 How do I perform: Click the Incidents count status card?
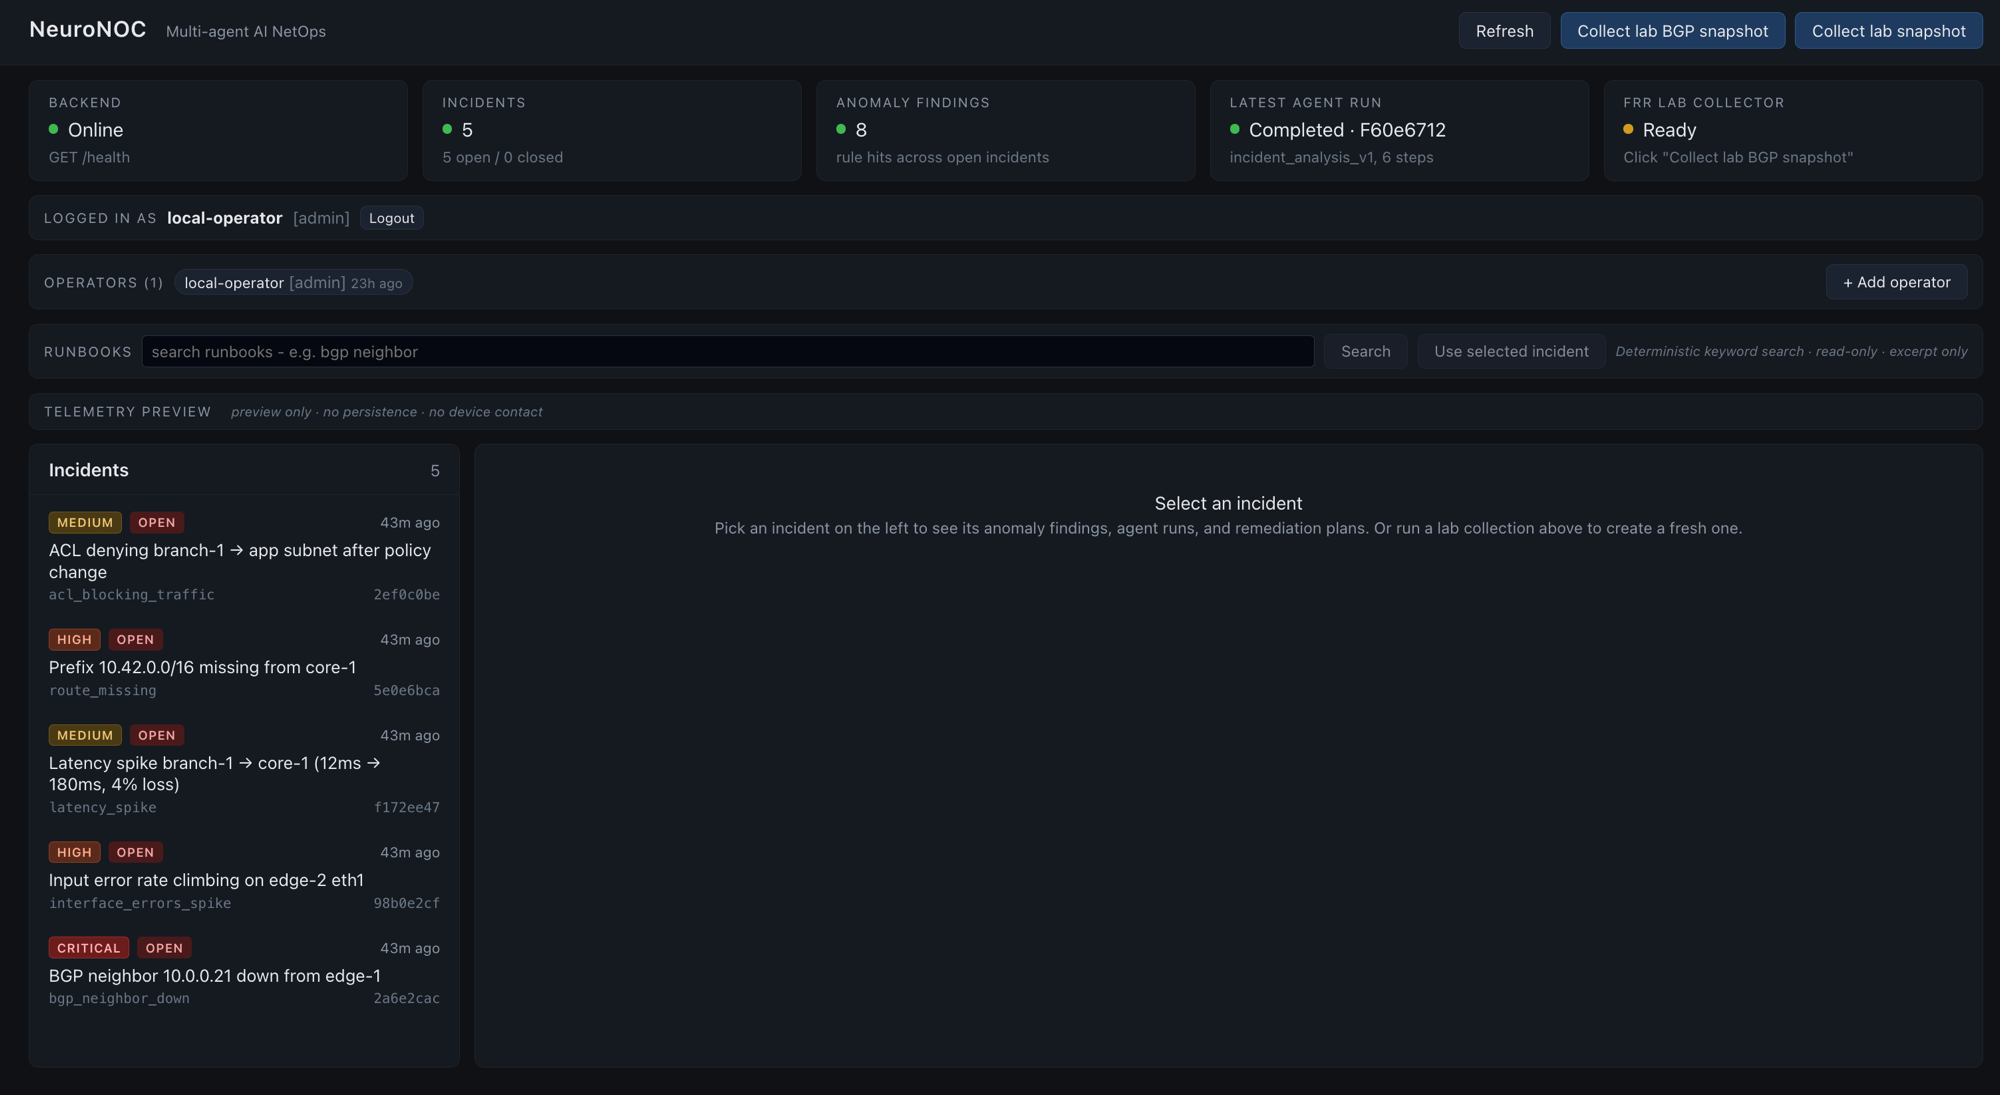click(x=612, y=130)
